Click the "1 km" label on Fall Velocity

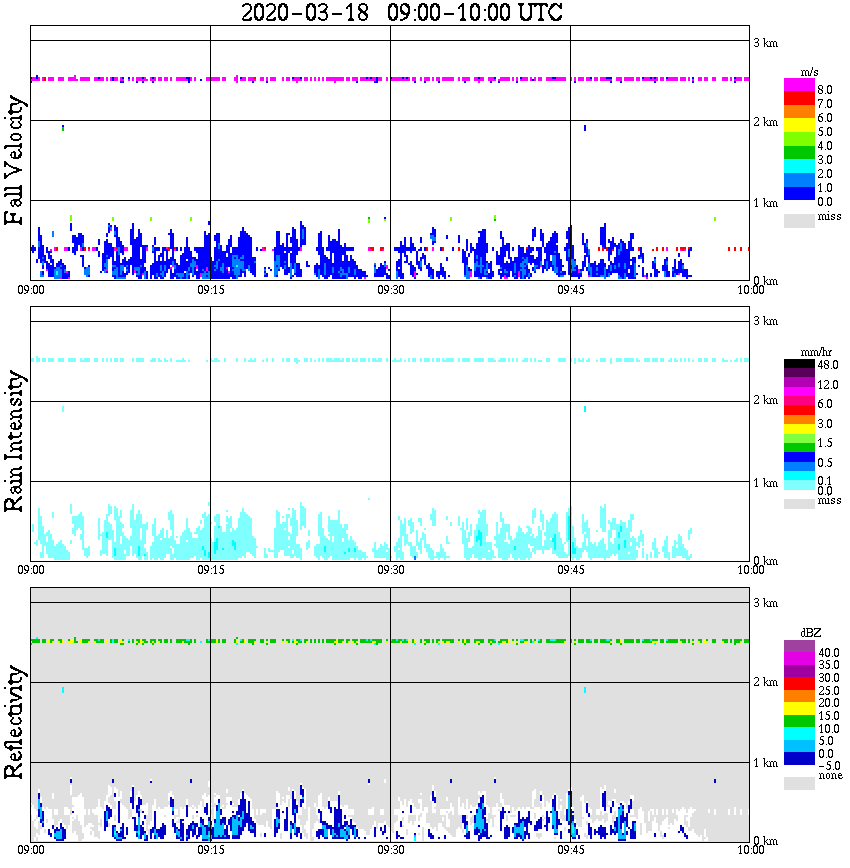point(766,203)
